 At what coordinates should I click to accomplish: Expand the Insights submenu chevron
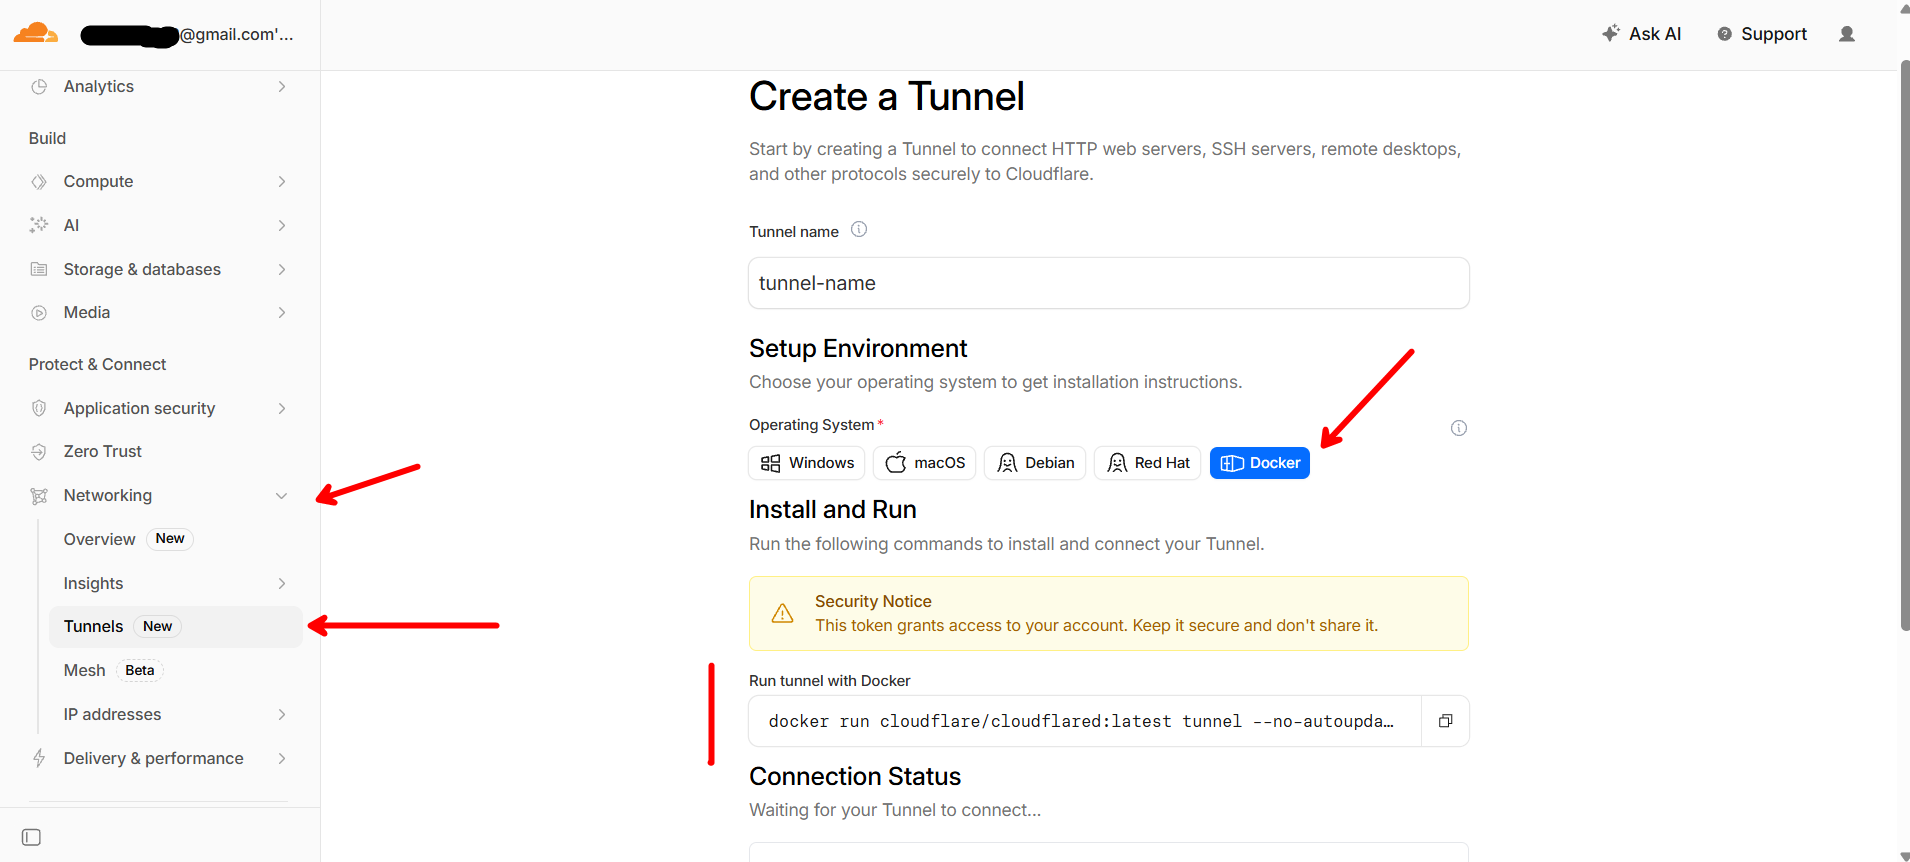pos(282,583)
